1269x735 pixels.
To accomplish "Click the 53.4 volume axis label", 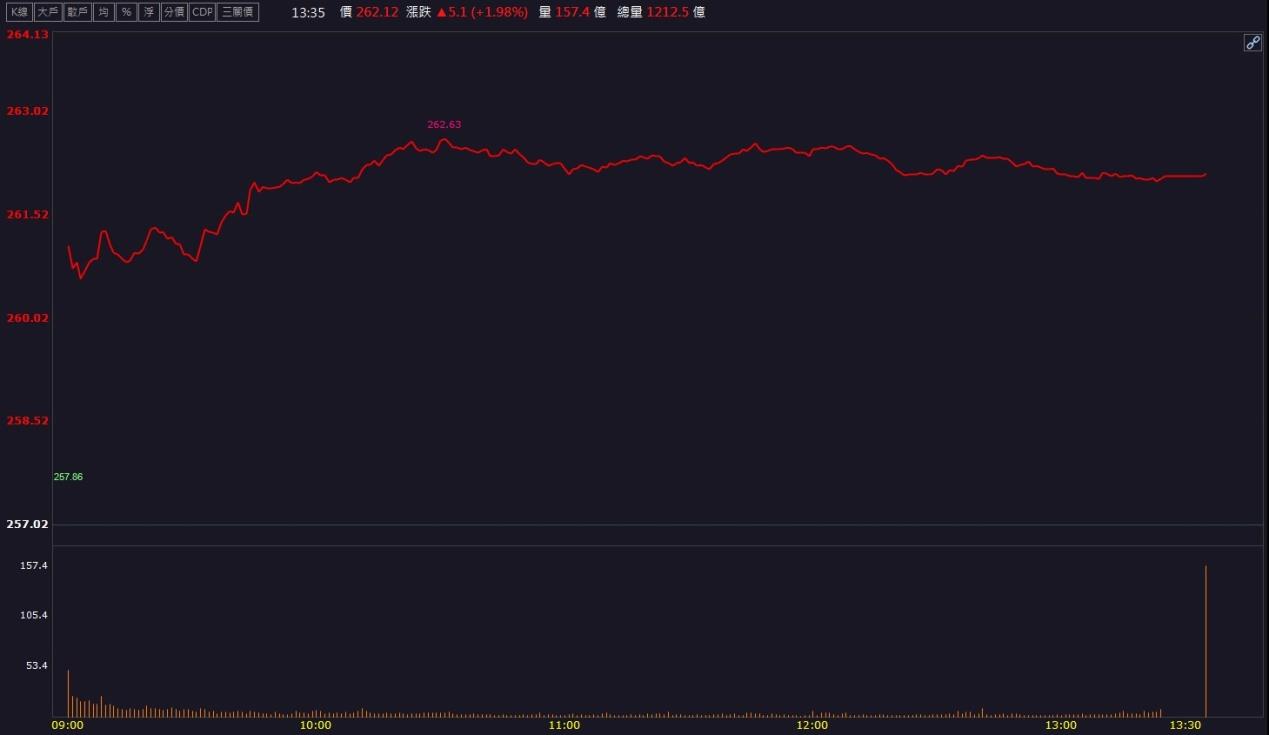I will 37,665.
